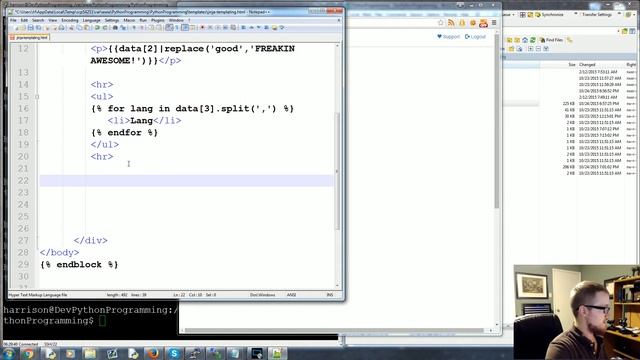This screenshot has width=640, height=360.
Task: Click the Changed column header in WinSCP
Action: (x=587, y=65)
